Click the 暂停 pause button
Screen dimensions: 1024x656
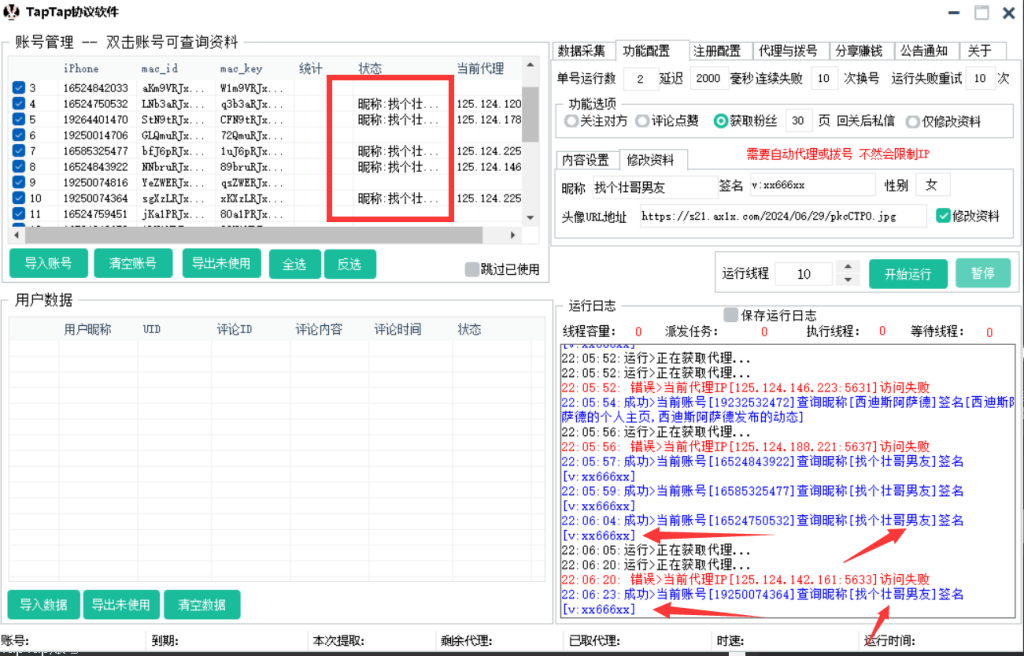(983, 273)
